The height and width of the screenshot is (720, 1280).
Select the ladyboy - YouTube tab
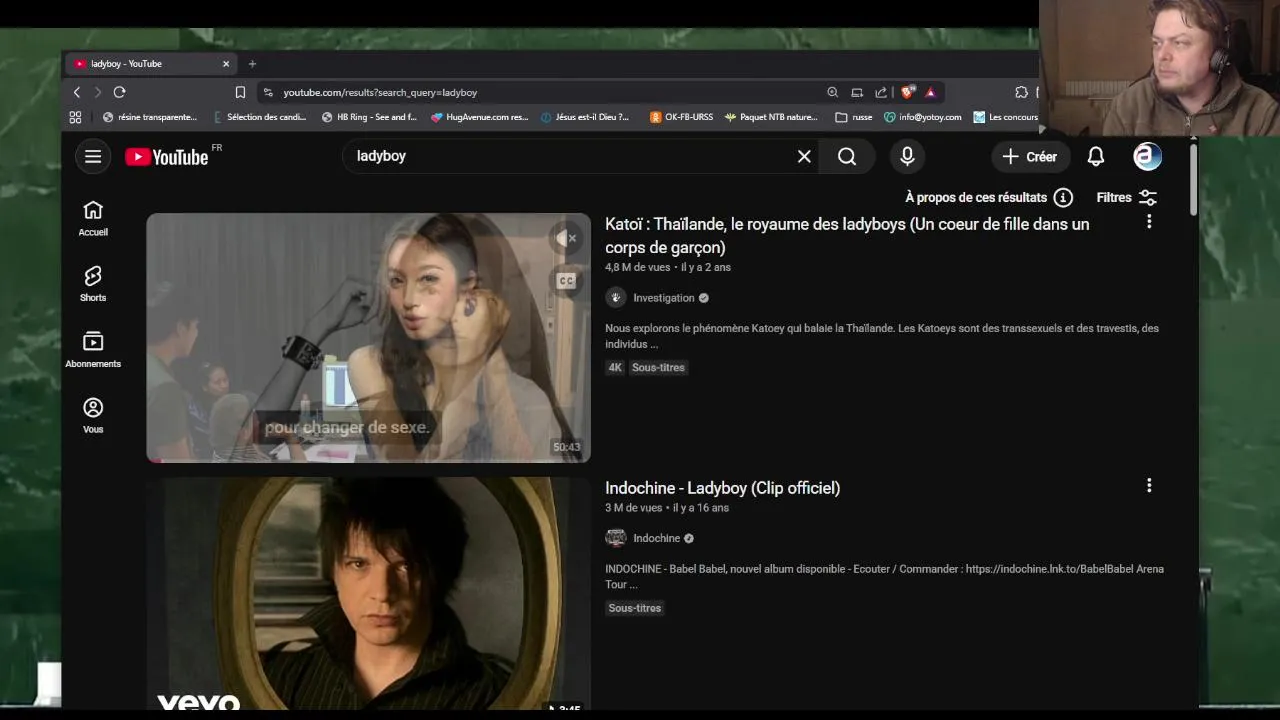coord(151,64)
